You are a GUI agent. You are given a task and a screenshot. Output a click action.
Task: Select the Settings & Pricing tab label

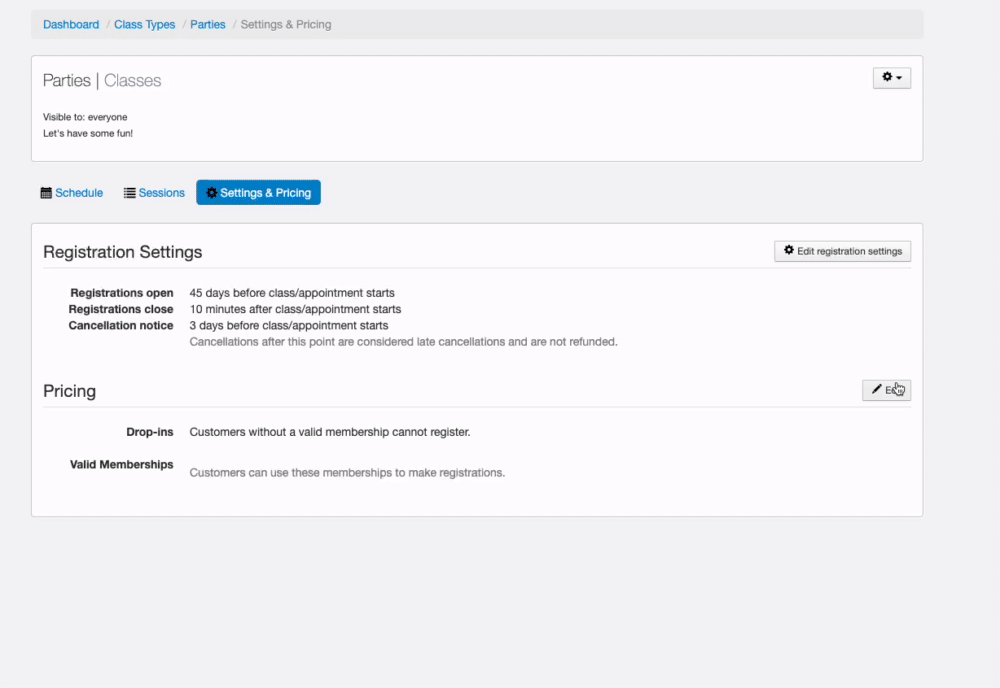click(x=265, y=193)
